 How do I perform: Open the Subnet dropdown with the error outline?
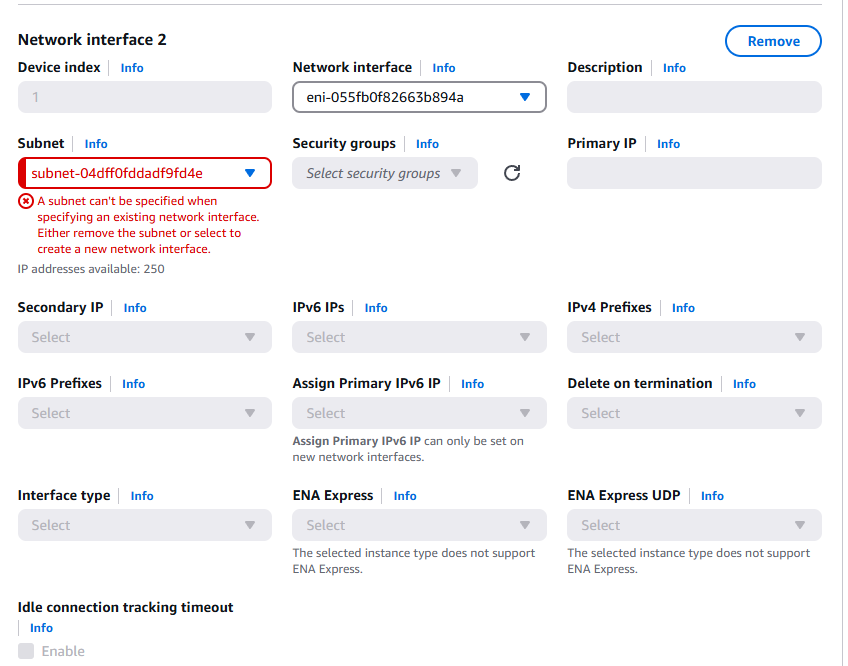[x=144, y=172]
